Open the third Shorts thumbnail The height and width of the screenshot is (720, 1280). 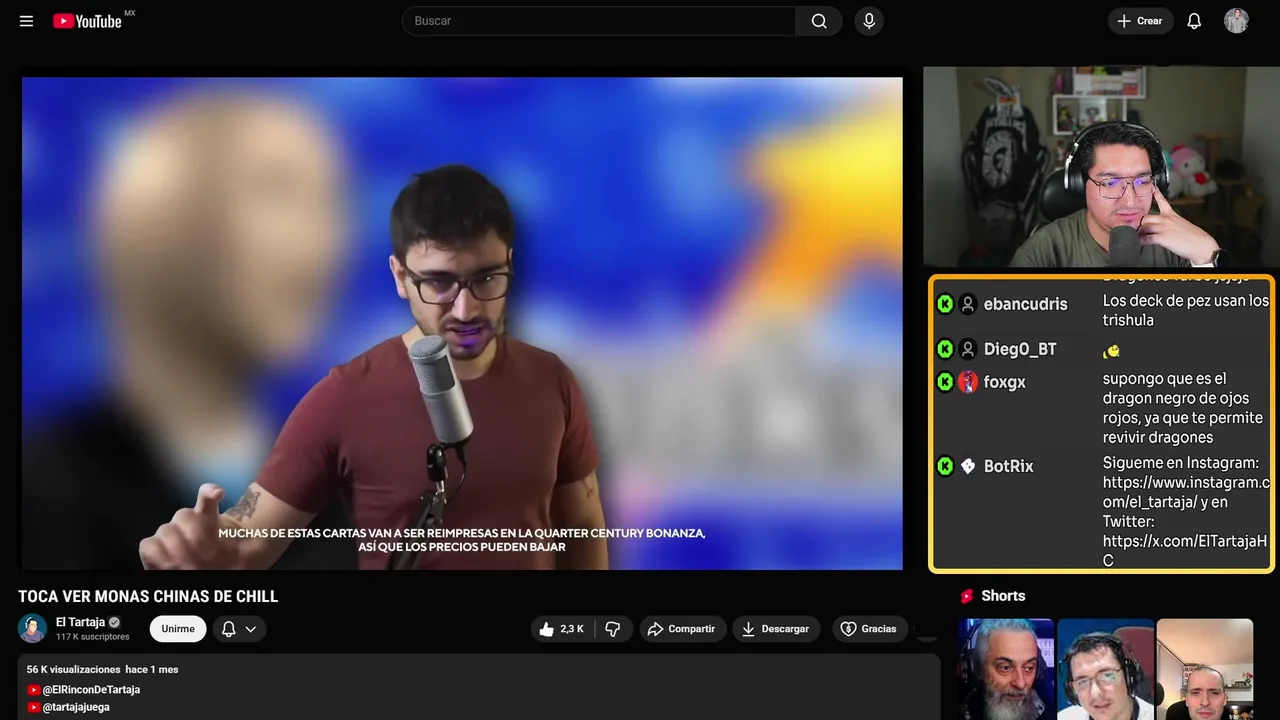1204,669
